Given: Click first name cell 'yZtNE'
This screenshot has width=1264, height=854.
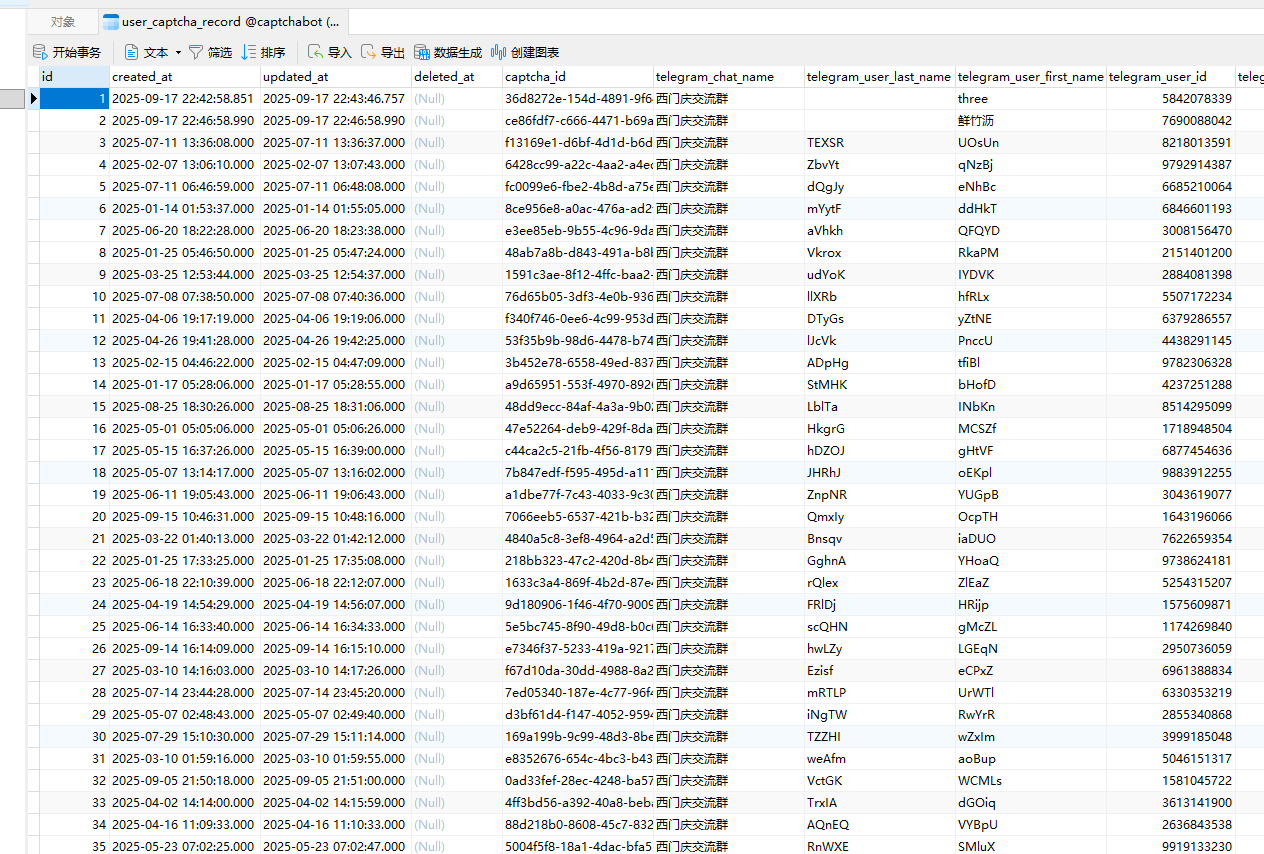Looking at the screenshot, I should tap(1031, 318).
